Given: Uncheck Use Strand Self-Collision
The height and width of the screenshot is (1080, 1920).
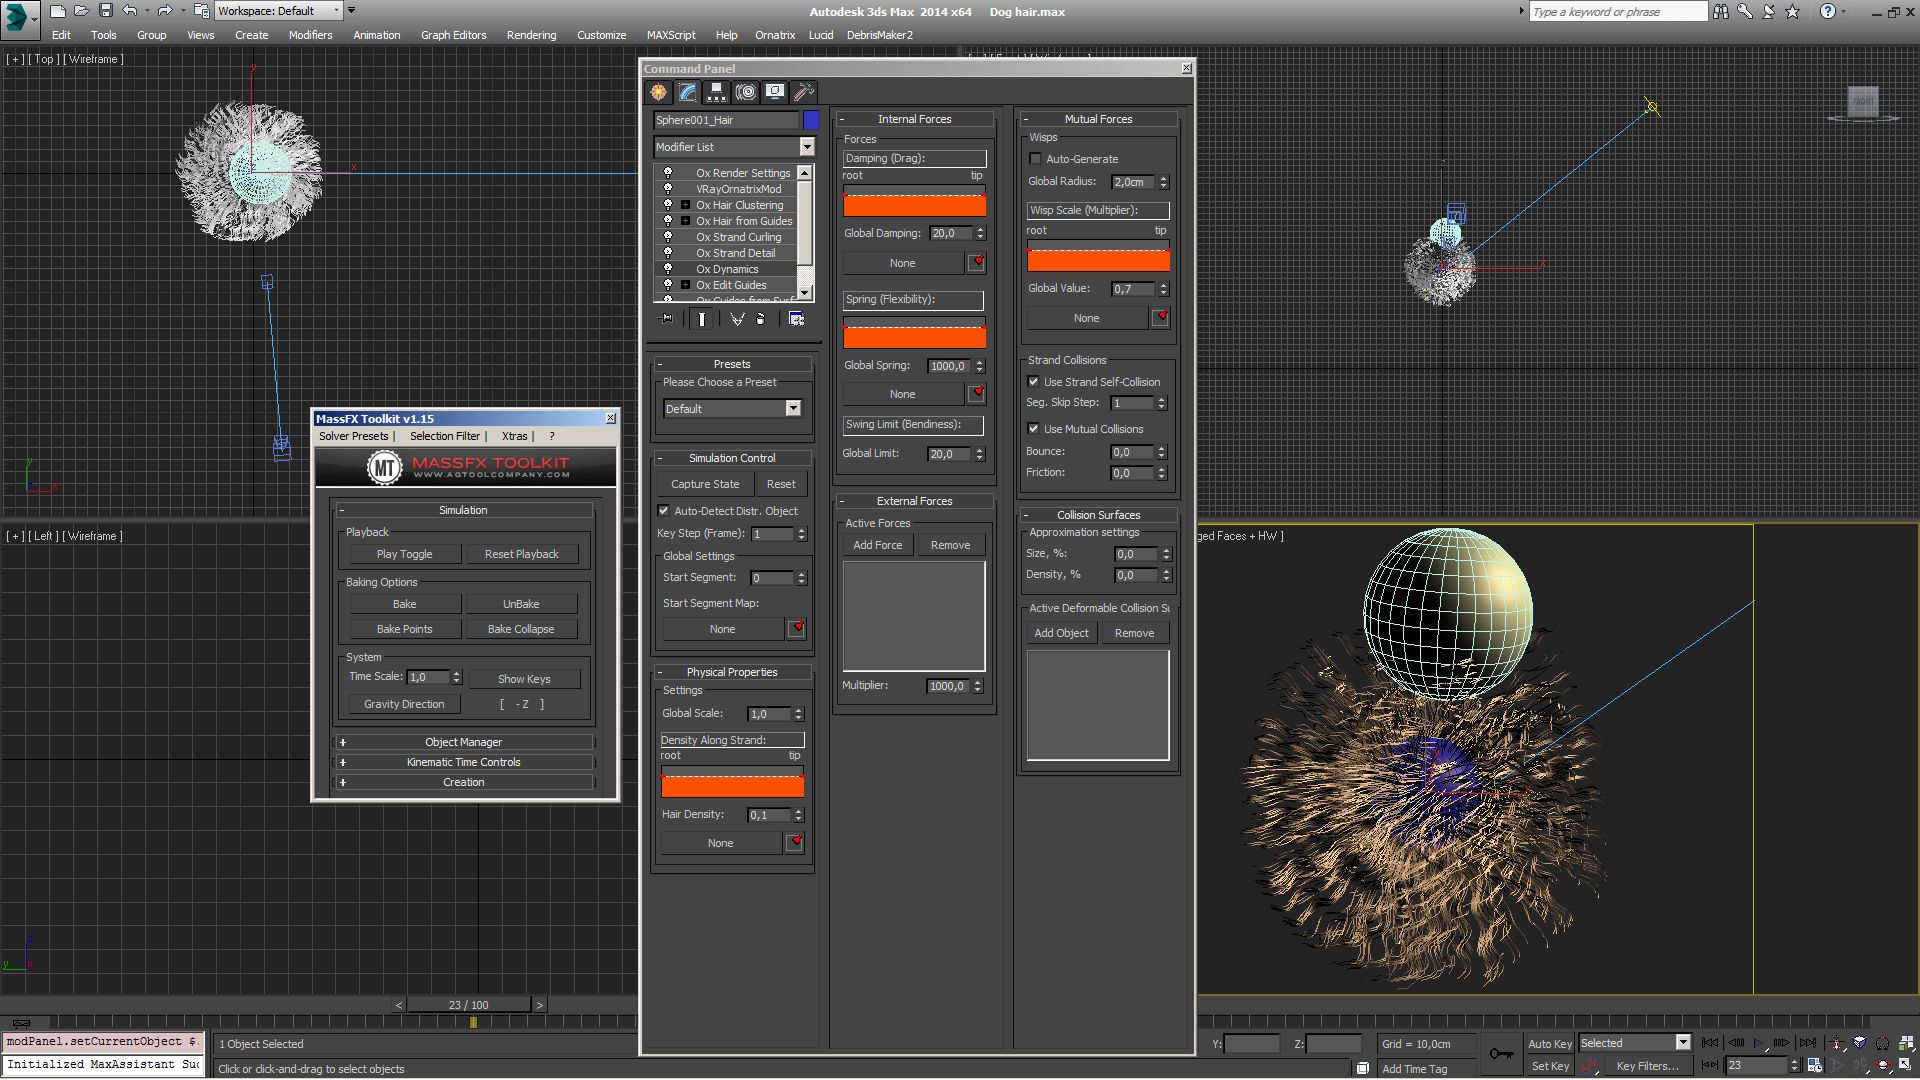Looking at the screenshot, I should (1034, 382).
